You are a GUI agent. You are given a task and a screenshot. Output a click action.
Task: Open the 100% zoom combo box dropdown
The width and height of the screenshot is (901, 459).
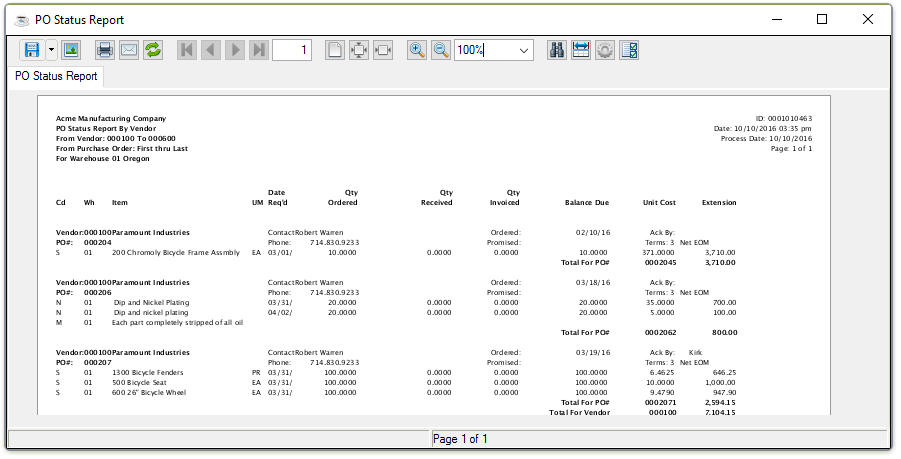(x=523, y=51)
